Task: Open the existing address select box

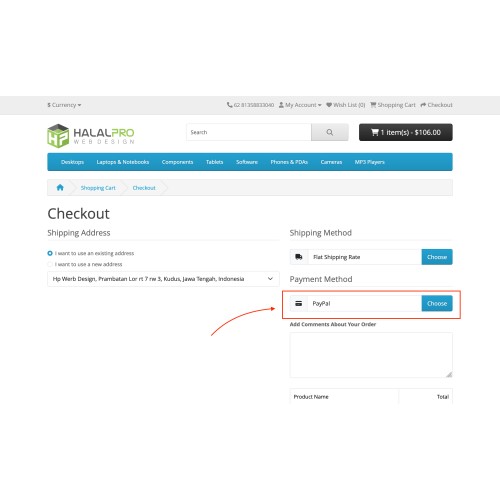Action: [163, 279]
